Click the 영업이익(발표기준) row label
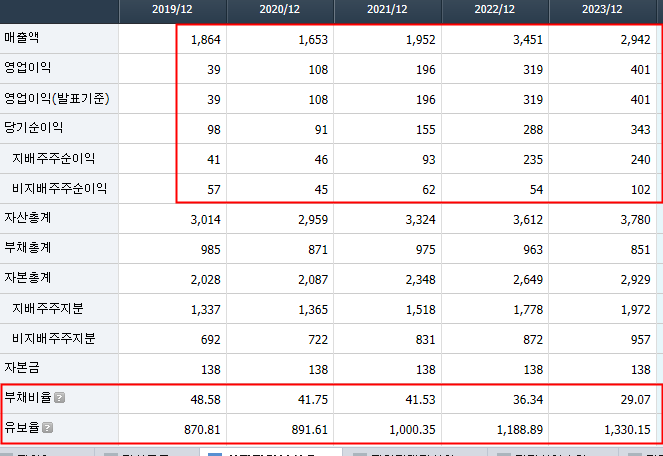This screenshot has width=663, height=456. coord(57,99)
